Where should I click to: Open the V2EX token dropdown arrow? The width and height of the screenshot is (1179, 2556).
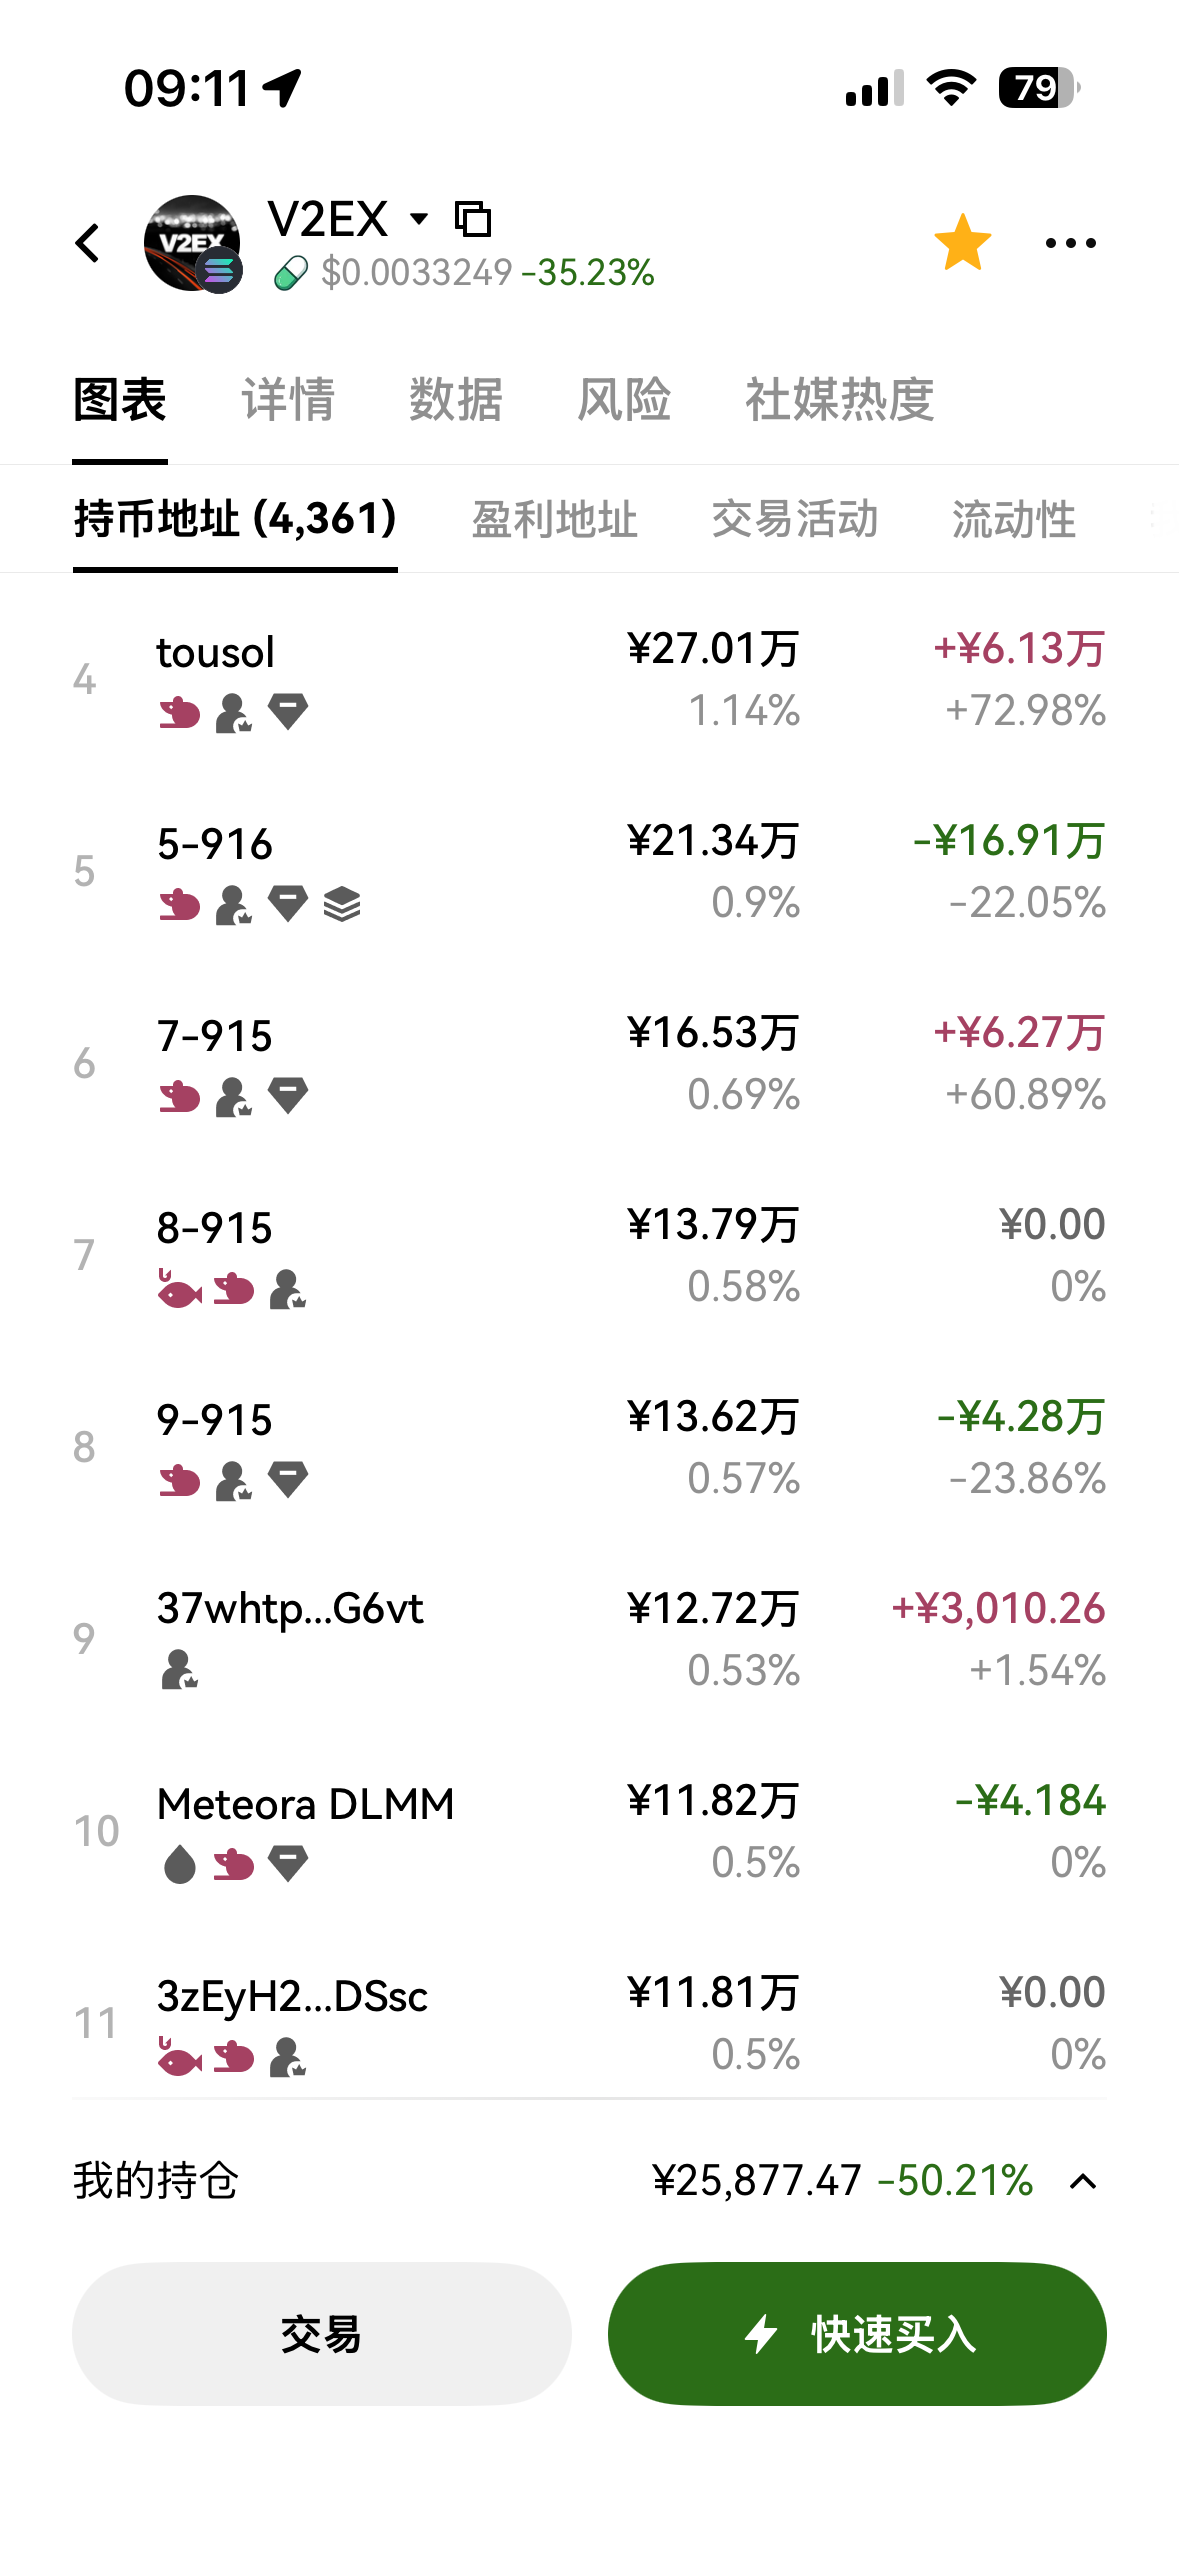[420, 218]
